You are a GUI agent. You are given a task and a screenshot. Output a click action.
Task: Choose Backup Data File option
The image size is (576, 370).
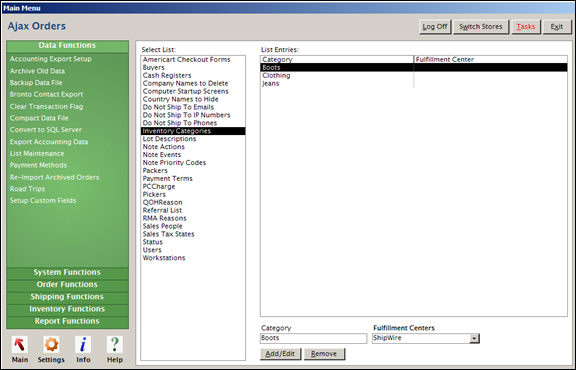[36, 83]
